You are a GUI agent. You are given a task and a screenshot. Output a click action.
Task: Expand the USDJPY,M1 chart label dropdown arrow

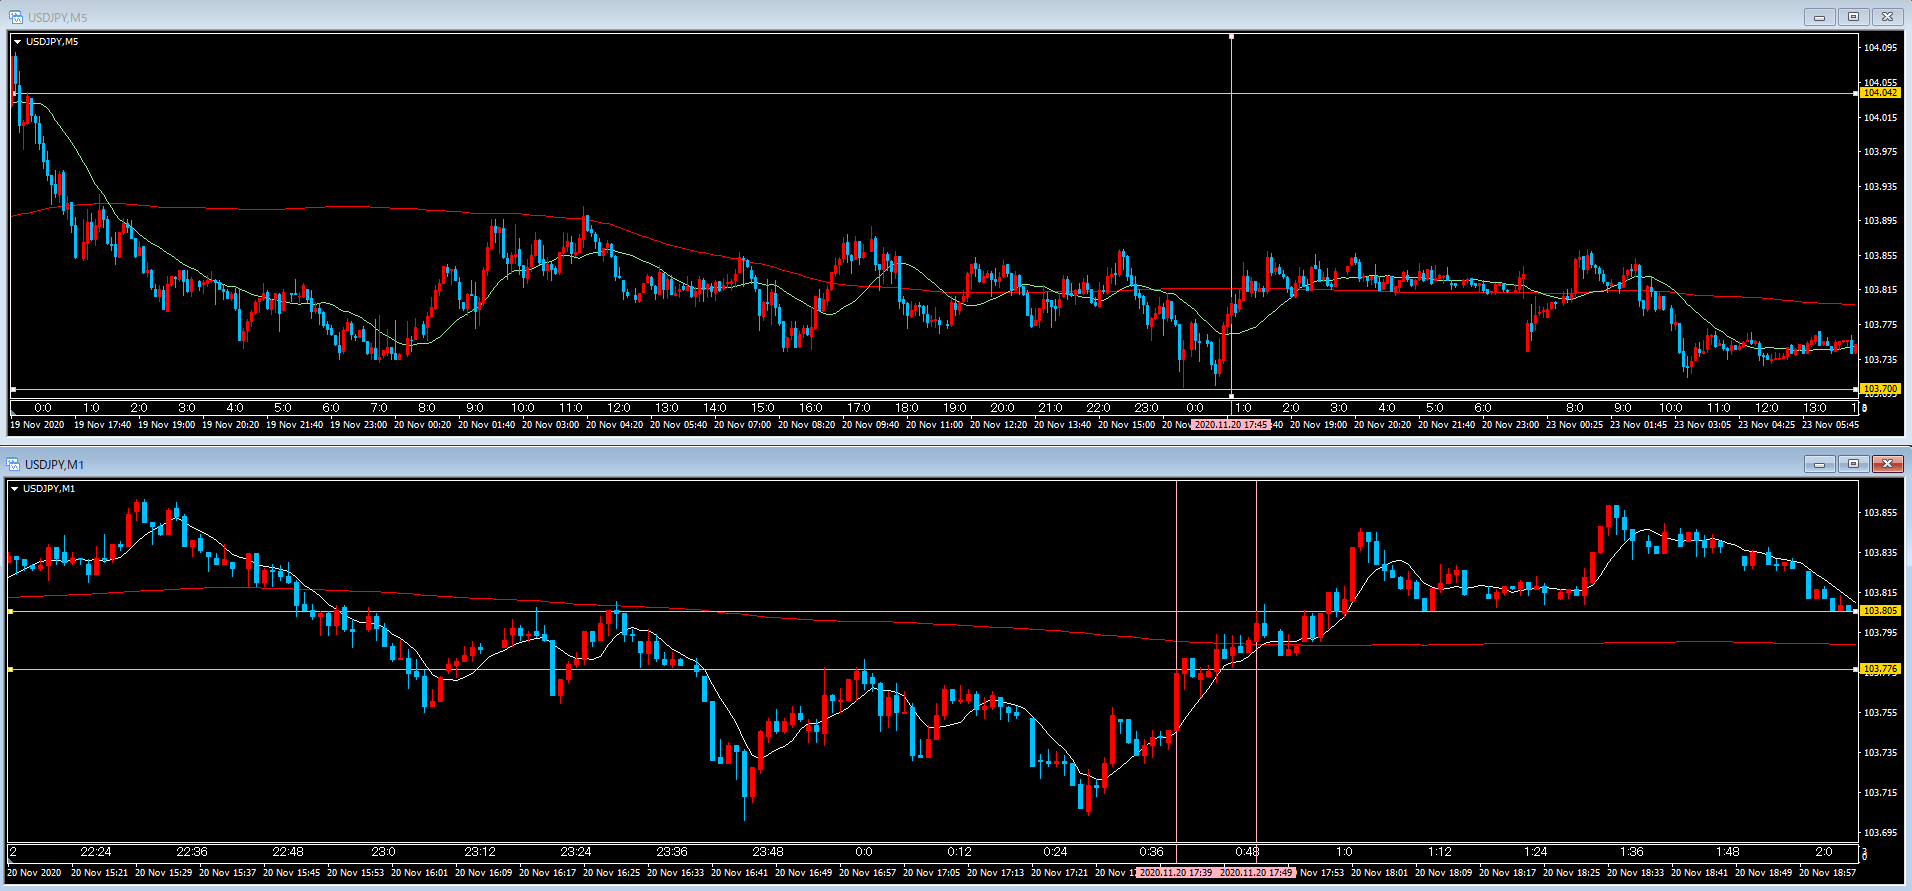14,489
